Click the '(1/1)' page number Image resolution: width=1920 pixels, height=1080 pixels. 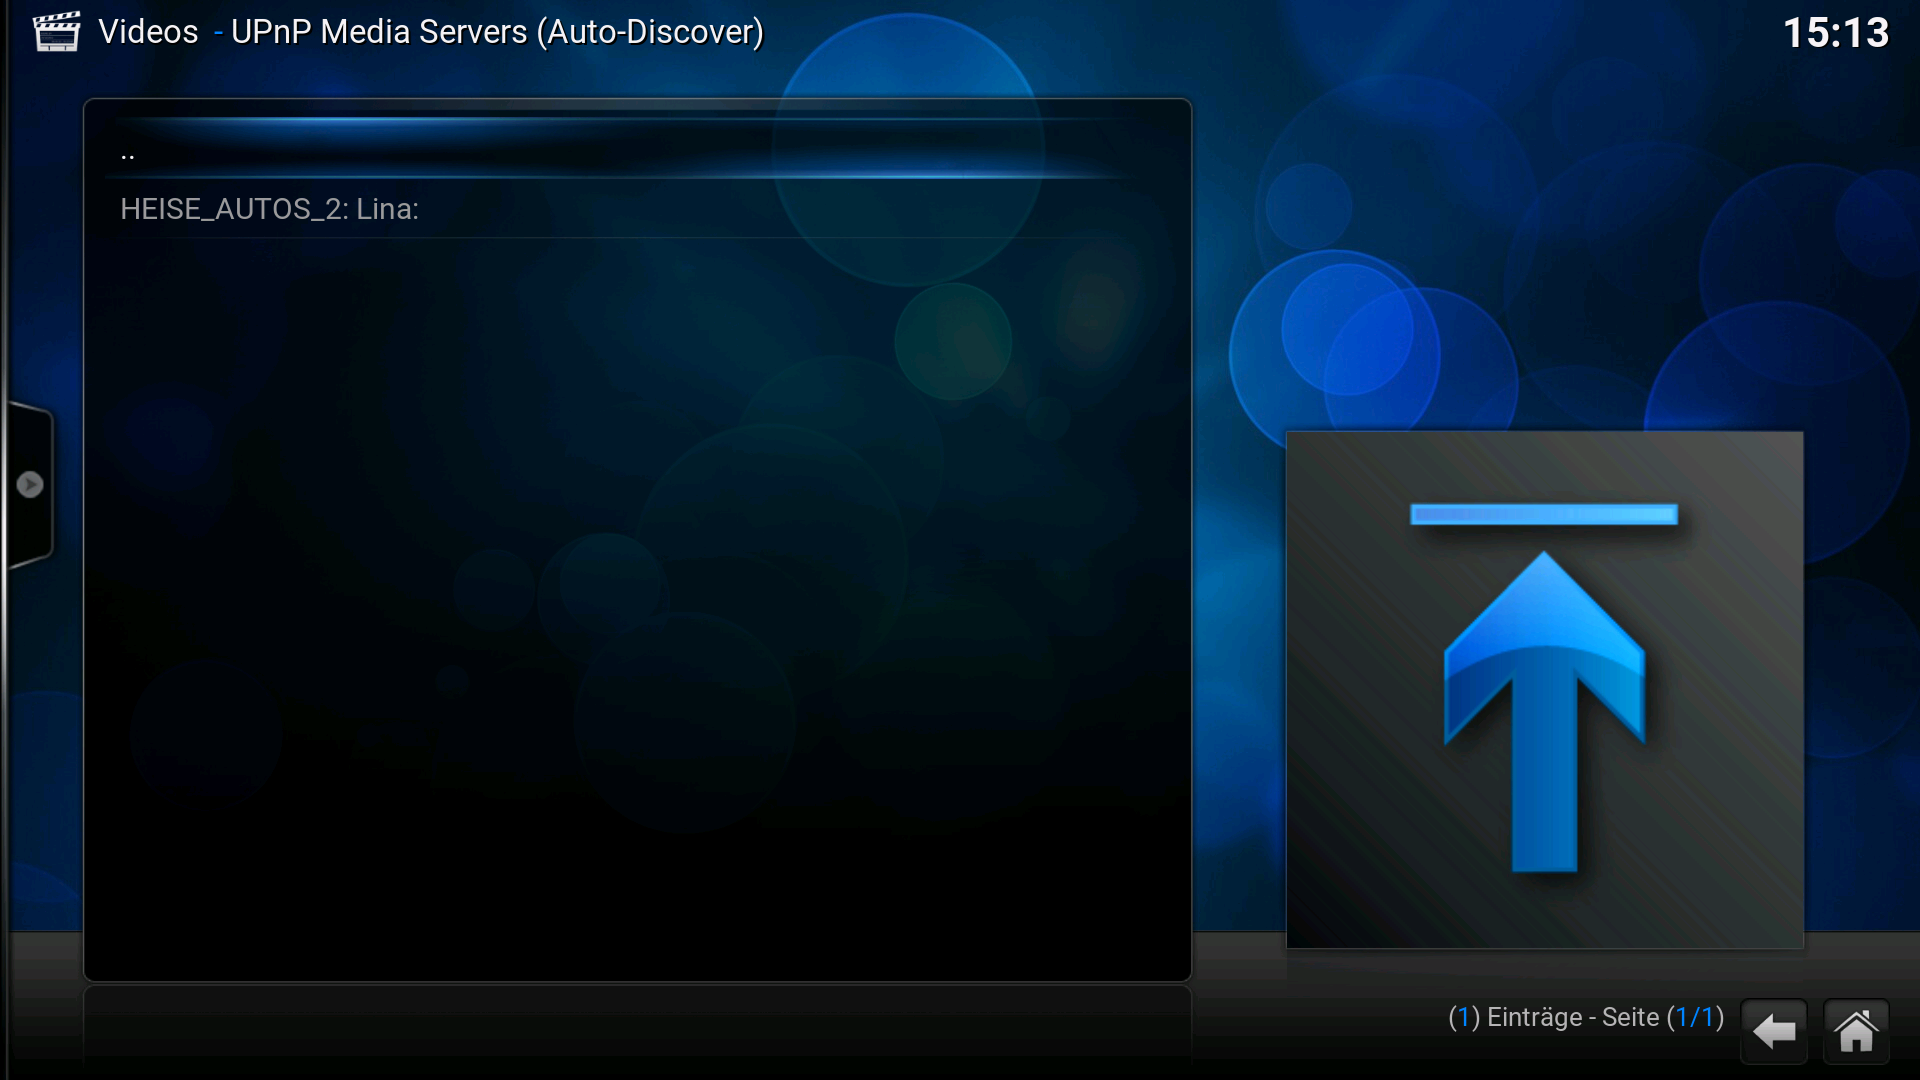1695,1018
